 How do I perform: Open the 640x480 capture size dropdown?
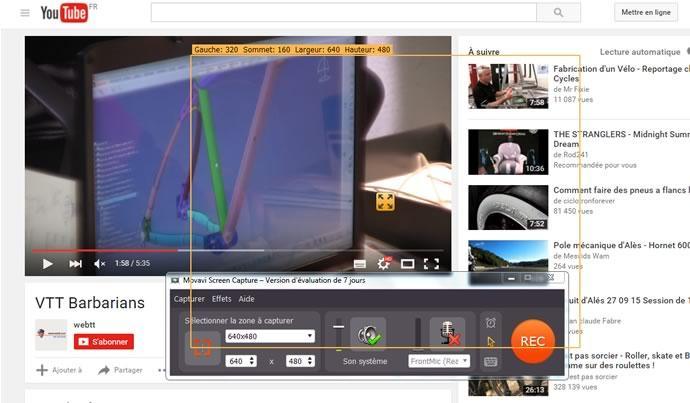(270, 336)
